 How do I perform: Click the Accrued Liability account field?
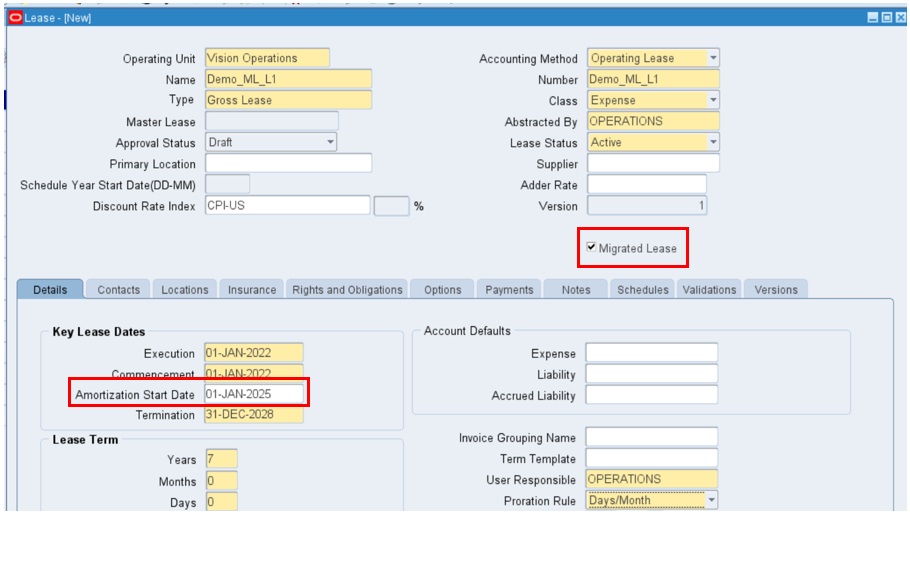pyautogui.click(x=652, y=395)
